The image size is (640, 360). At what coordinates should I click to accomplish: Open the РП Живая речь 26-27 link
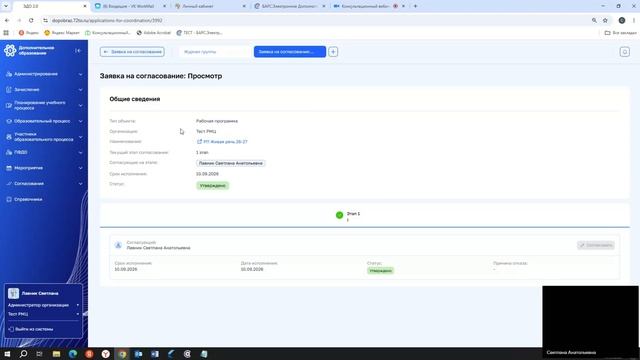tap(225, 142)
